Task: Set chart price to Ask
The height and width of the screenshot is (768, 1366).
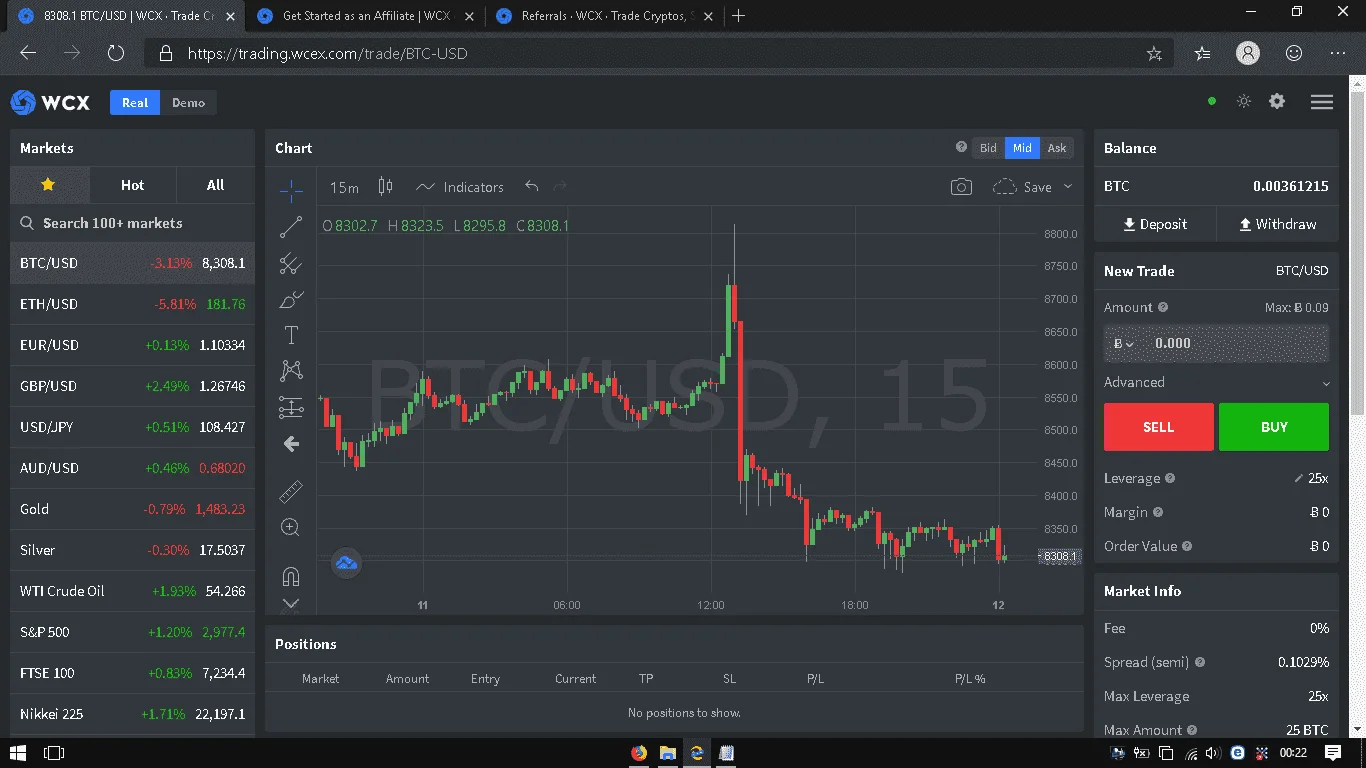Action: pos(1057,148)
